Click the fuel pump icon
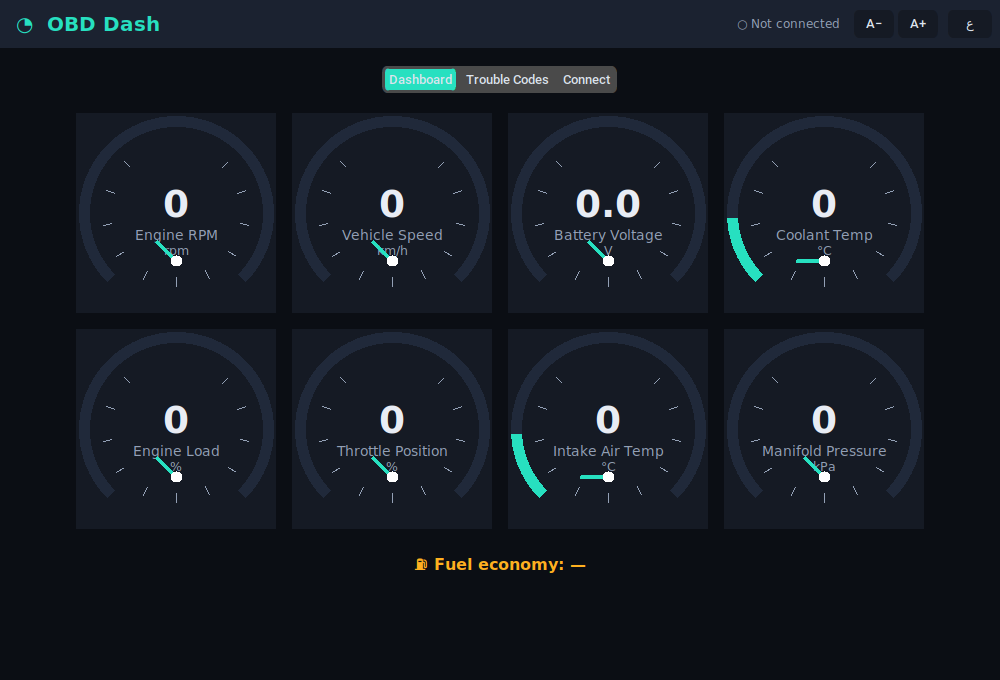This screenshot has height=680, width=1000. point(421,565)
